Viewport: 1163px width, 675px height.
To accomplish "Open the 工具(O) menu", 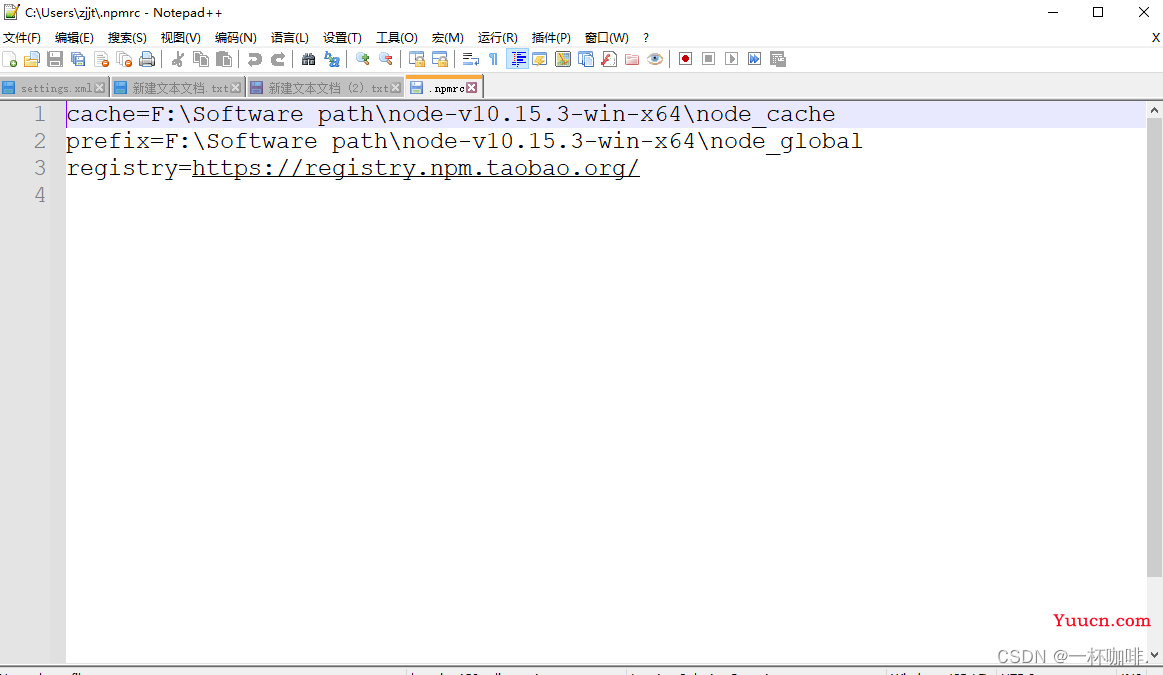I will click(397, 38).
